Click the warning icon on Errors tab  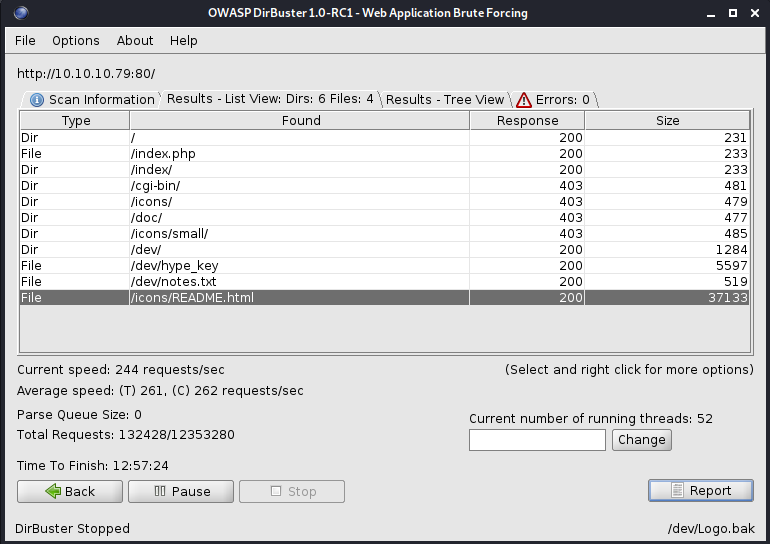point(523,100)
